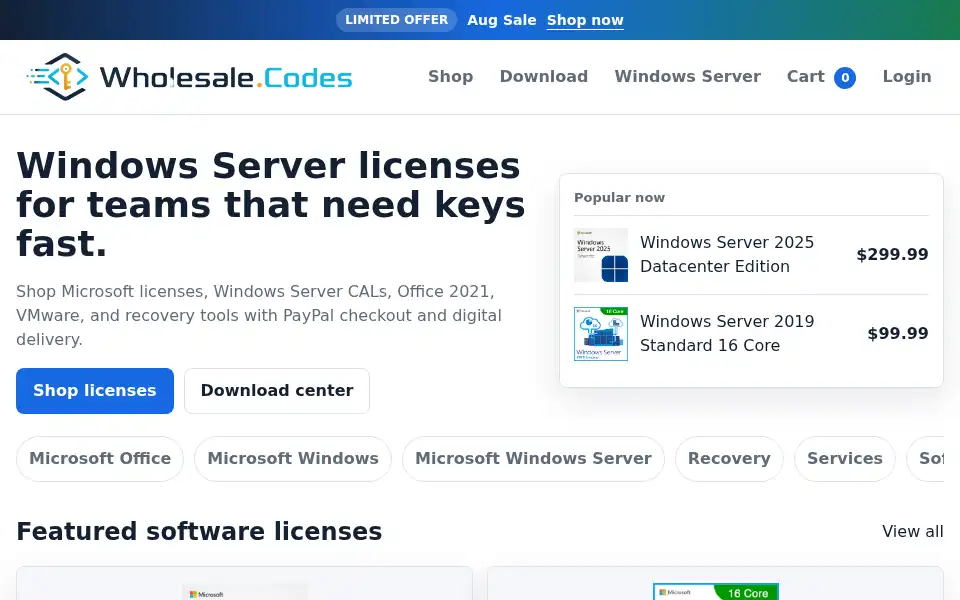Select Windows Server in the navigation
Viewport: 960px width, 600px height.
point(688,77)
